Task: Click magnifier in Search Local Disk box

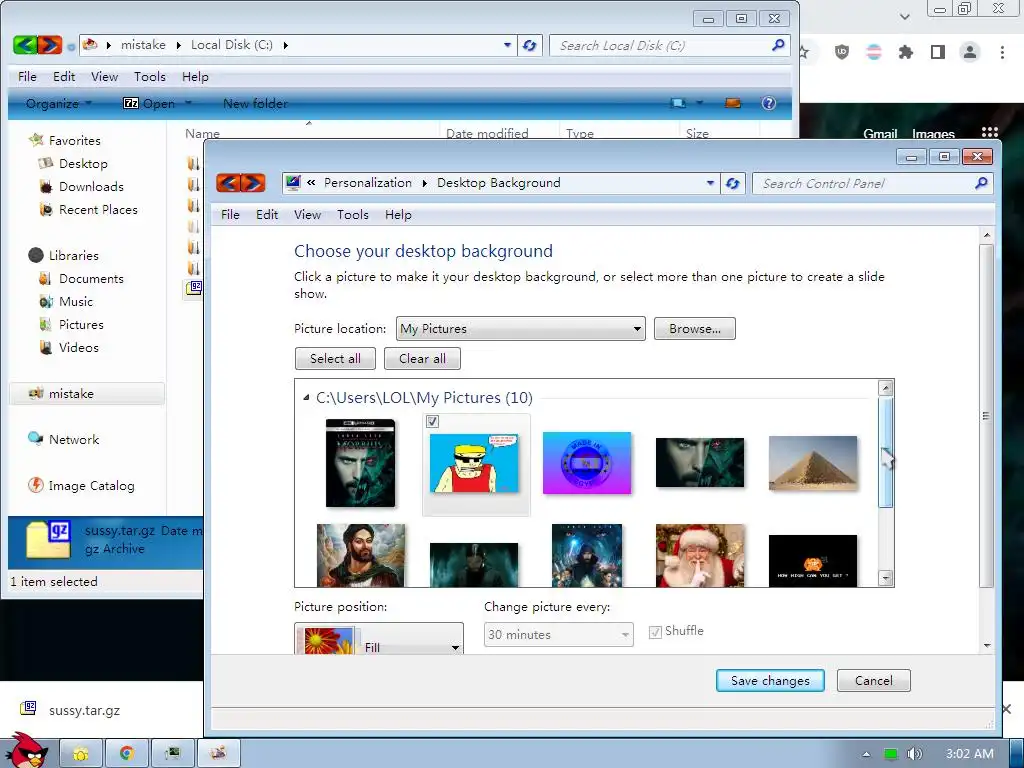Action: click(x=778, y=45)
